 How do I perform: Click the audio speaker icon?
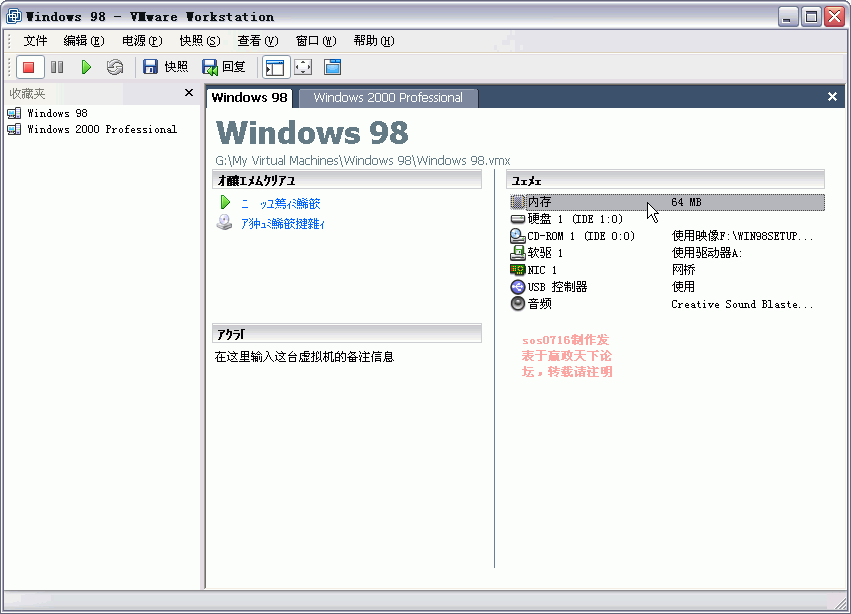(518, 303)
